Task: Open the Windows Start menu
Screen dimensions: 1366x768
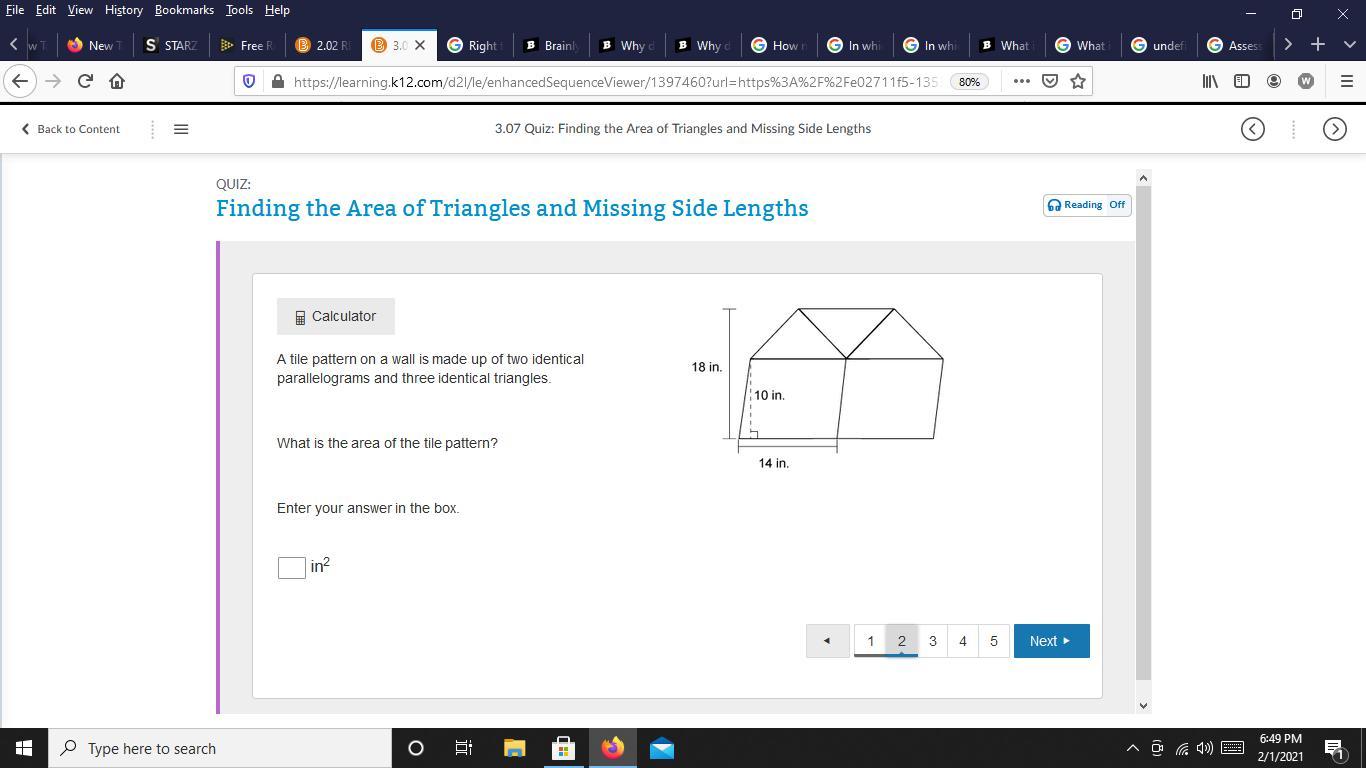Action: 24,748
